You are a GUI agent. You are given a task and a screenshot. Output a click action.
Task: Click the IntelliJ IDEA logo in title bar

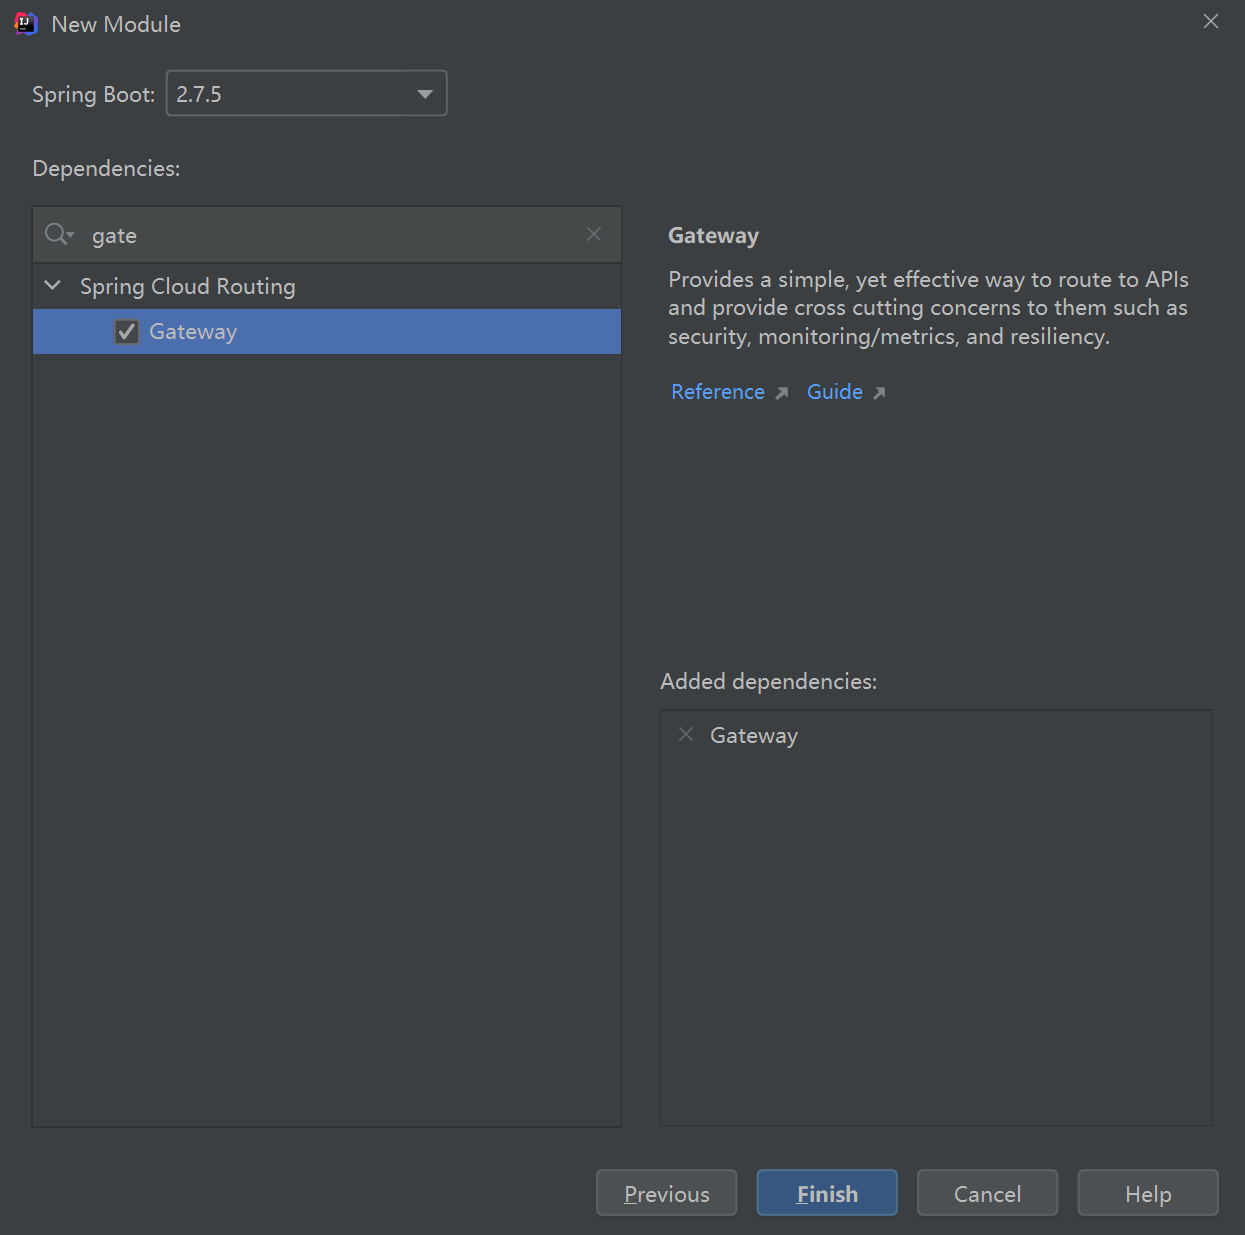(26, 24)
